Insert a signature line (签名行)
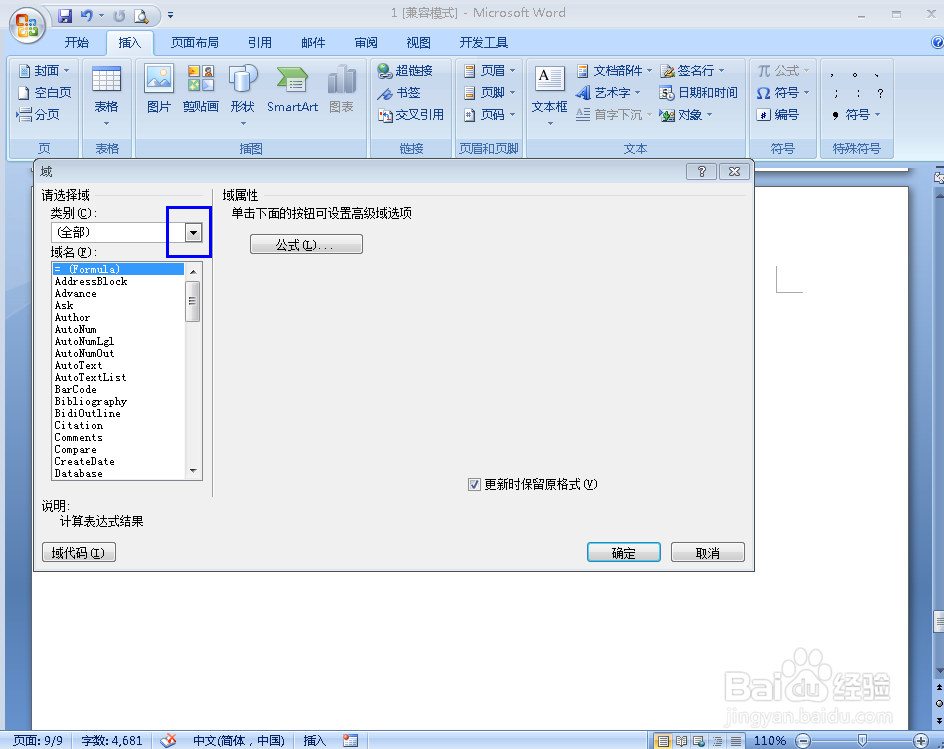944x749 pixels. click(692, 70)
